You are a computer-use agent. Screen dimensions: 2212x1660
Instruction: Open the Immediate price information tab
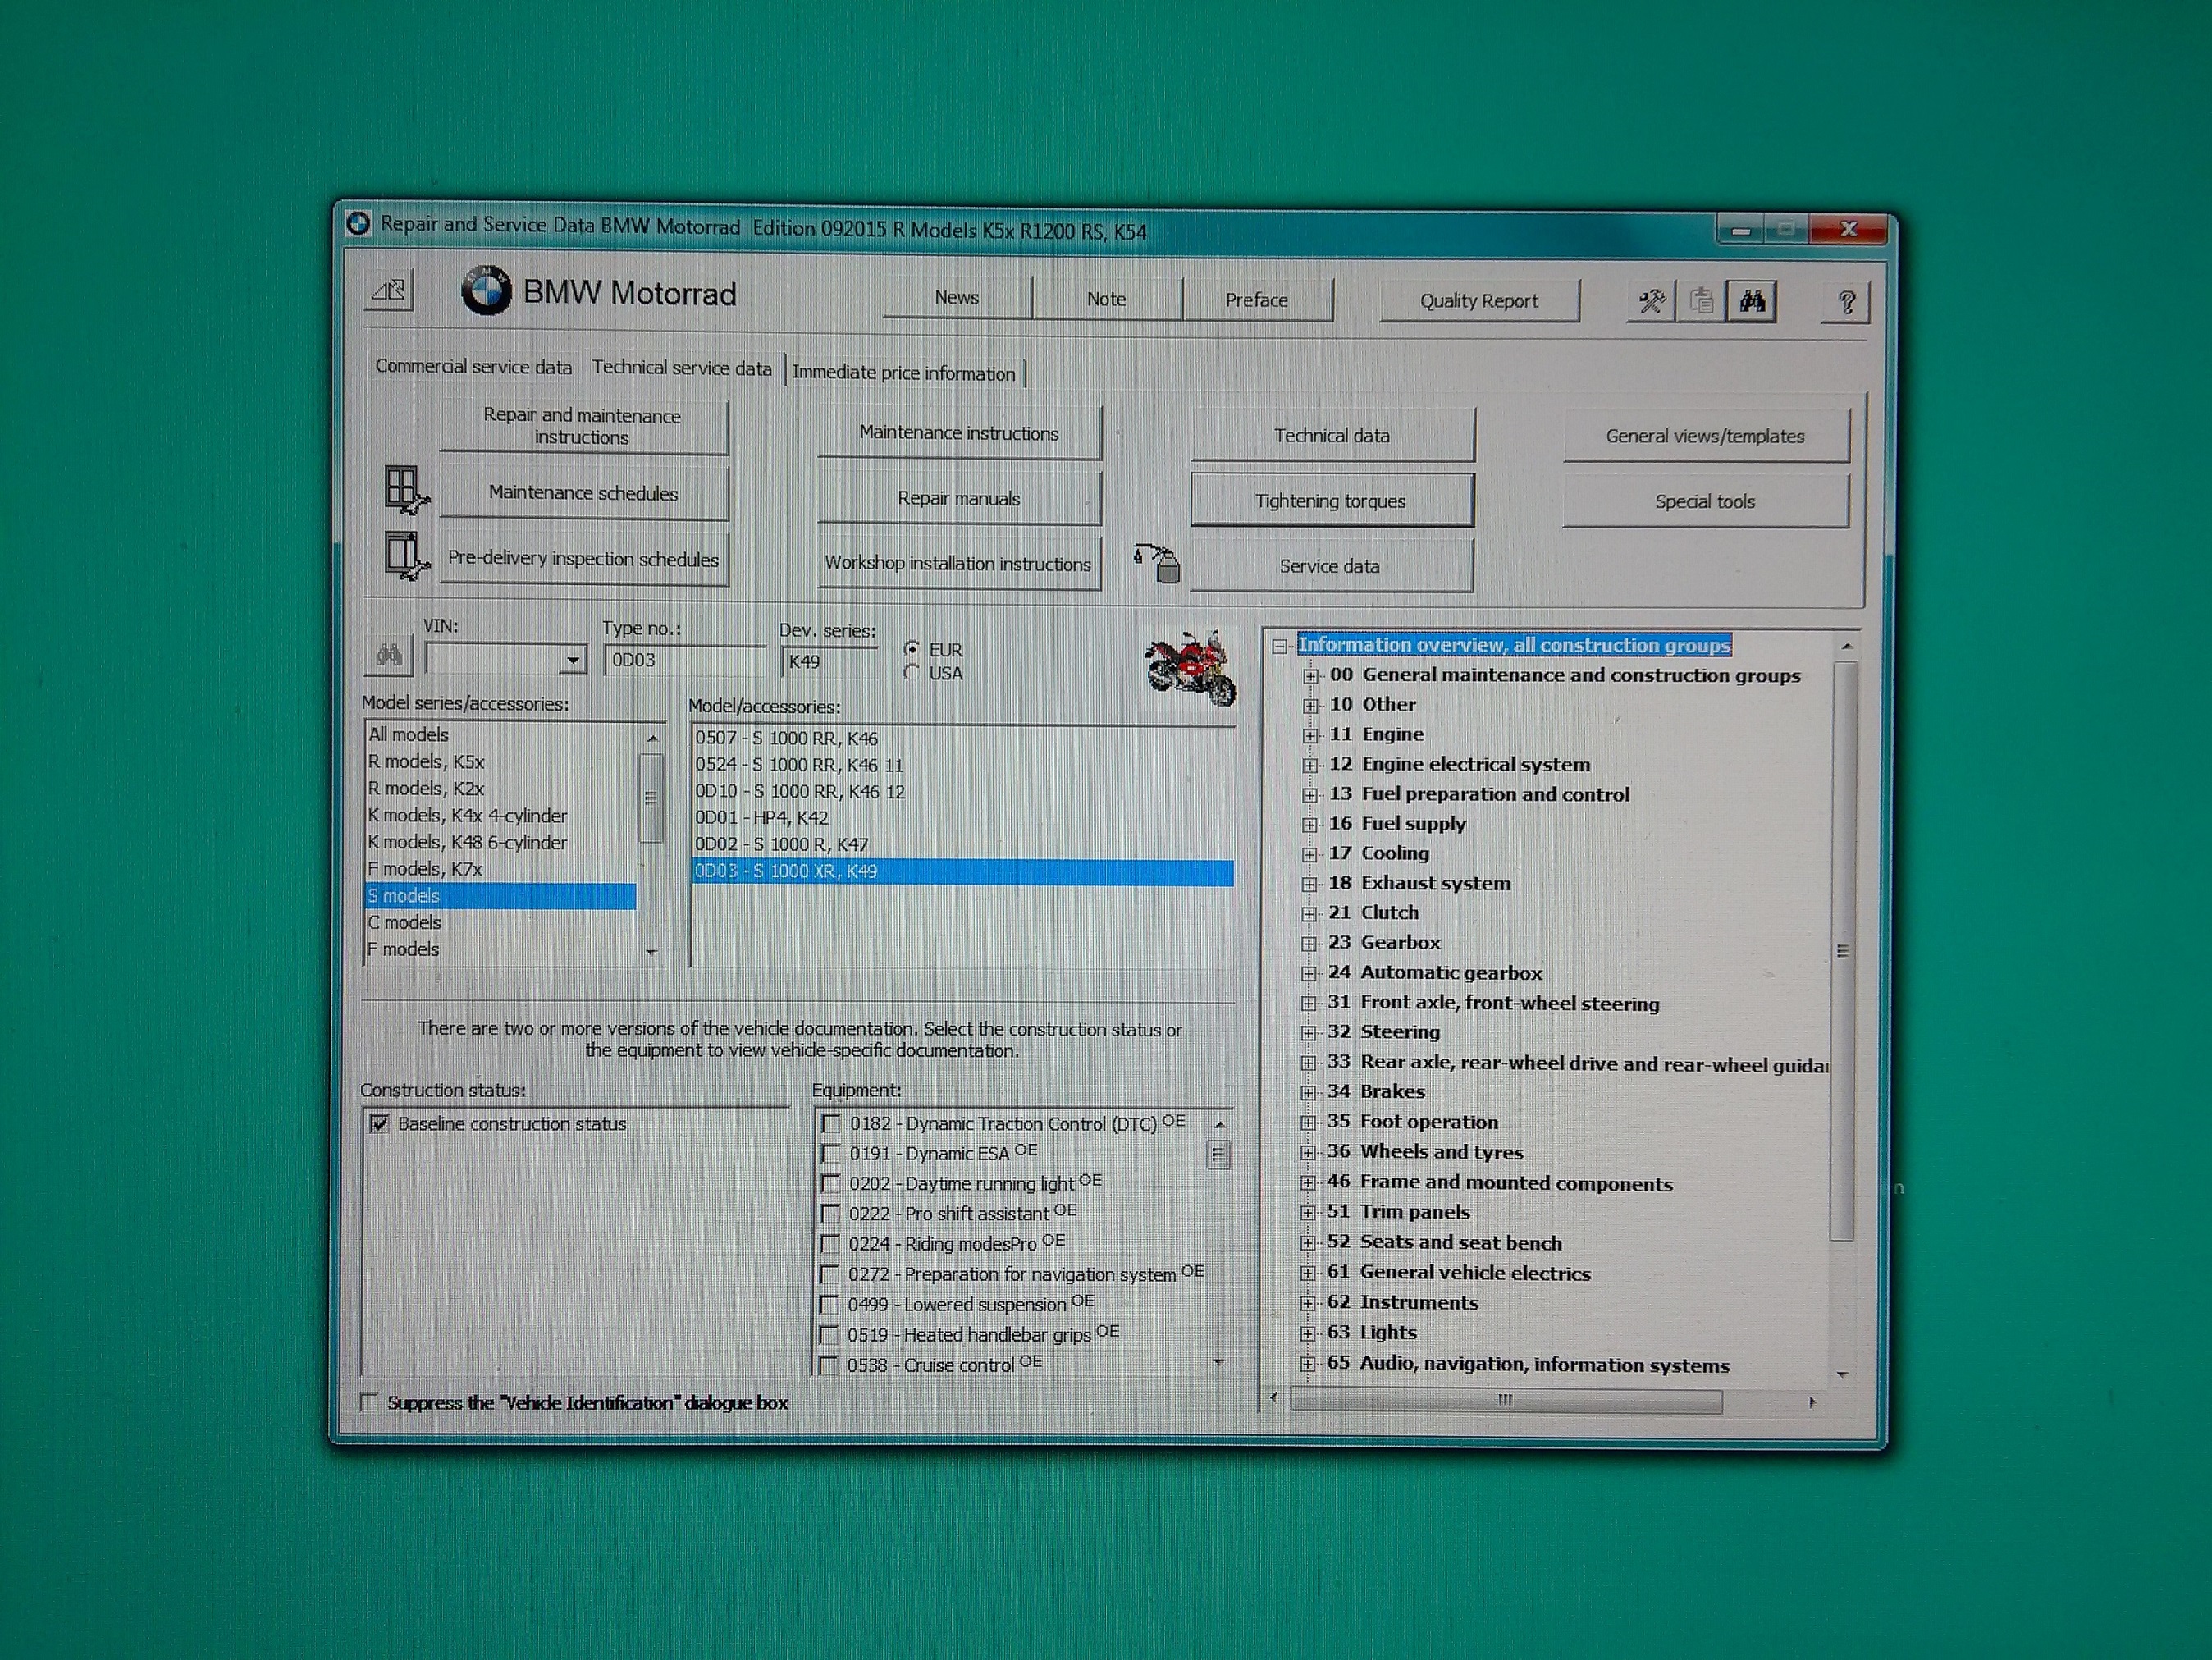(903, 373)
